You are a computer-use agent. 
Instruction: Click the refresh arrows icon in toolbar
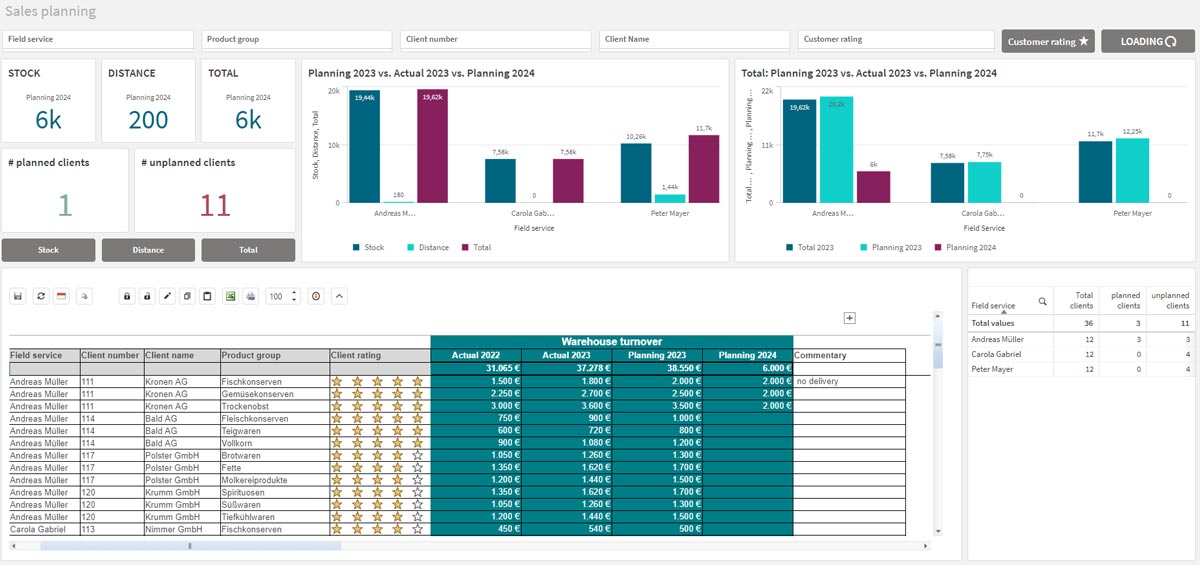(x=40, y=296)
